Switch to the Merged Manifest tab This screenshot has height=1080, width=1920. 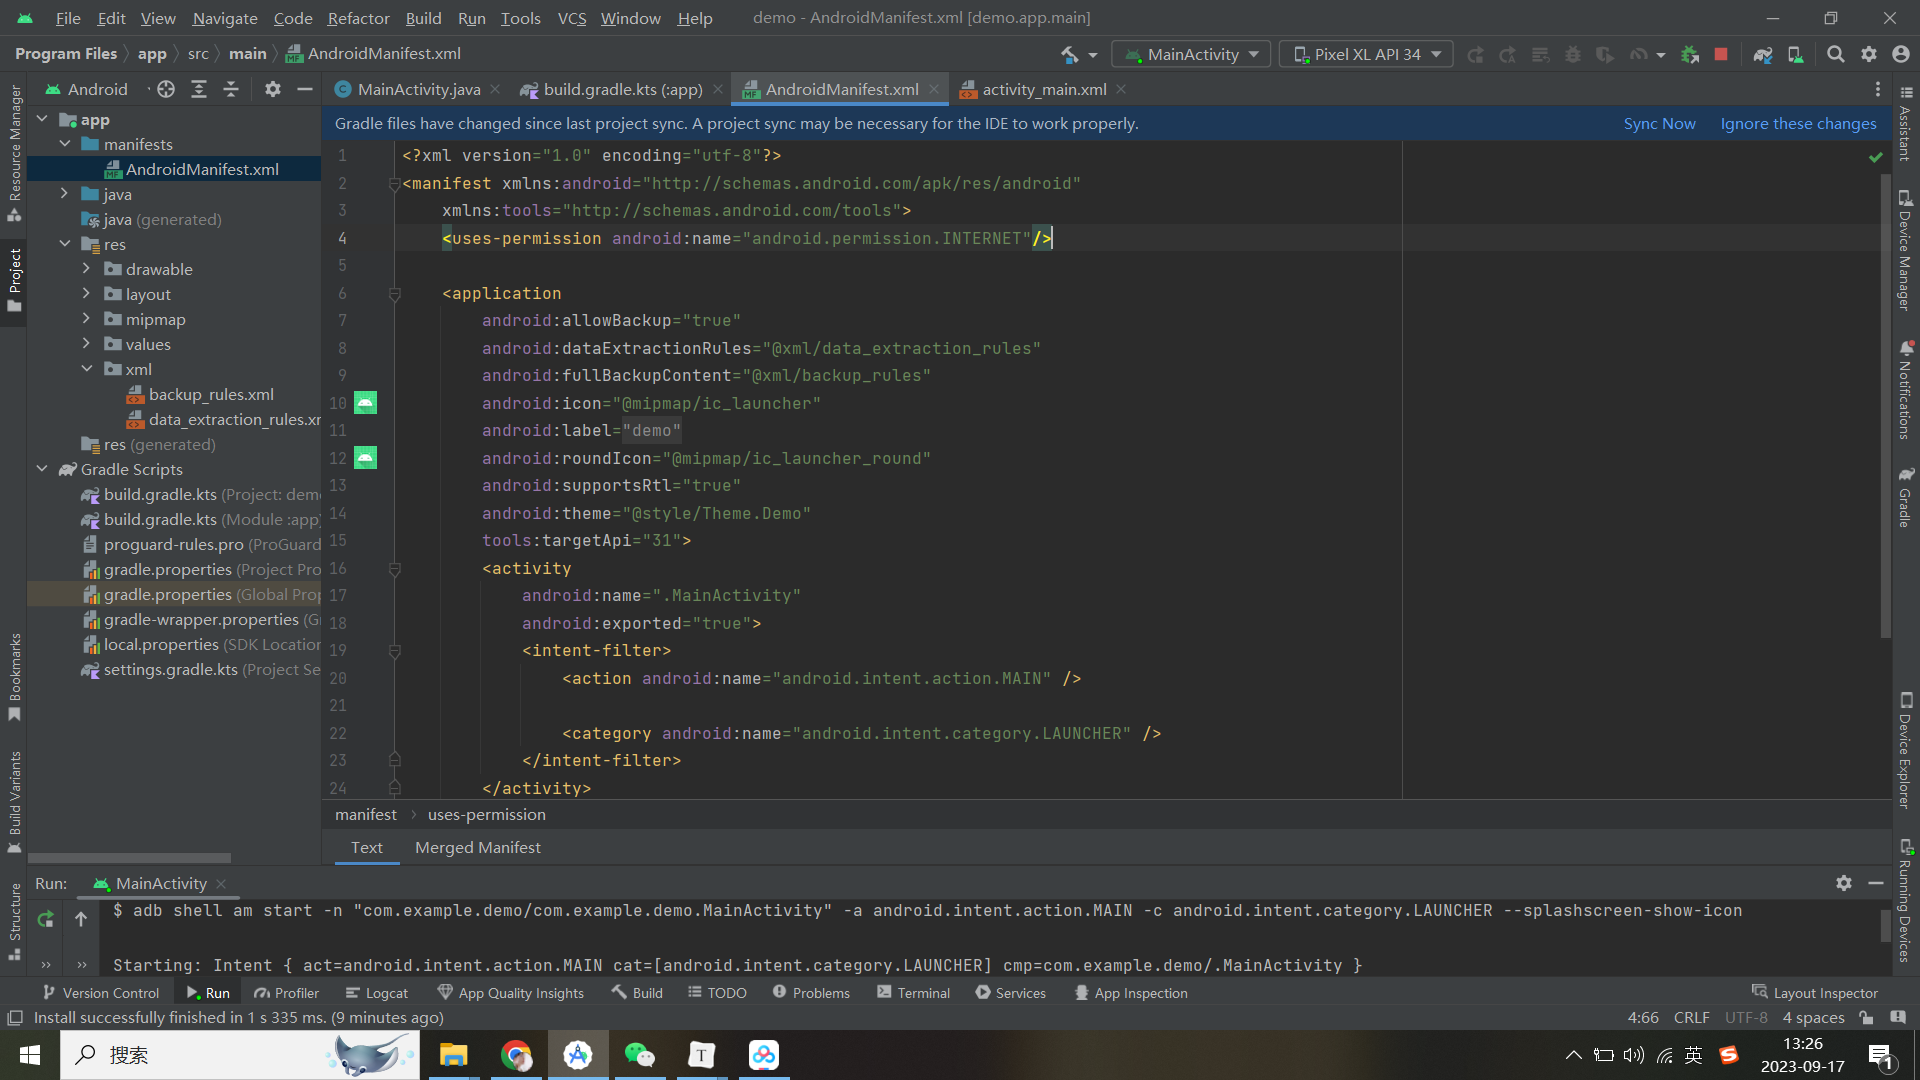coord(477,848)
